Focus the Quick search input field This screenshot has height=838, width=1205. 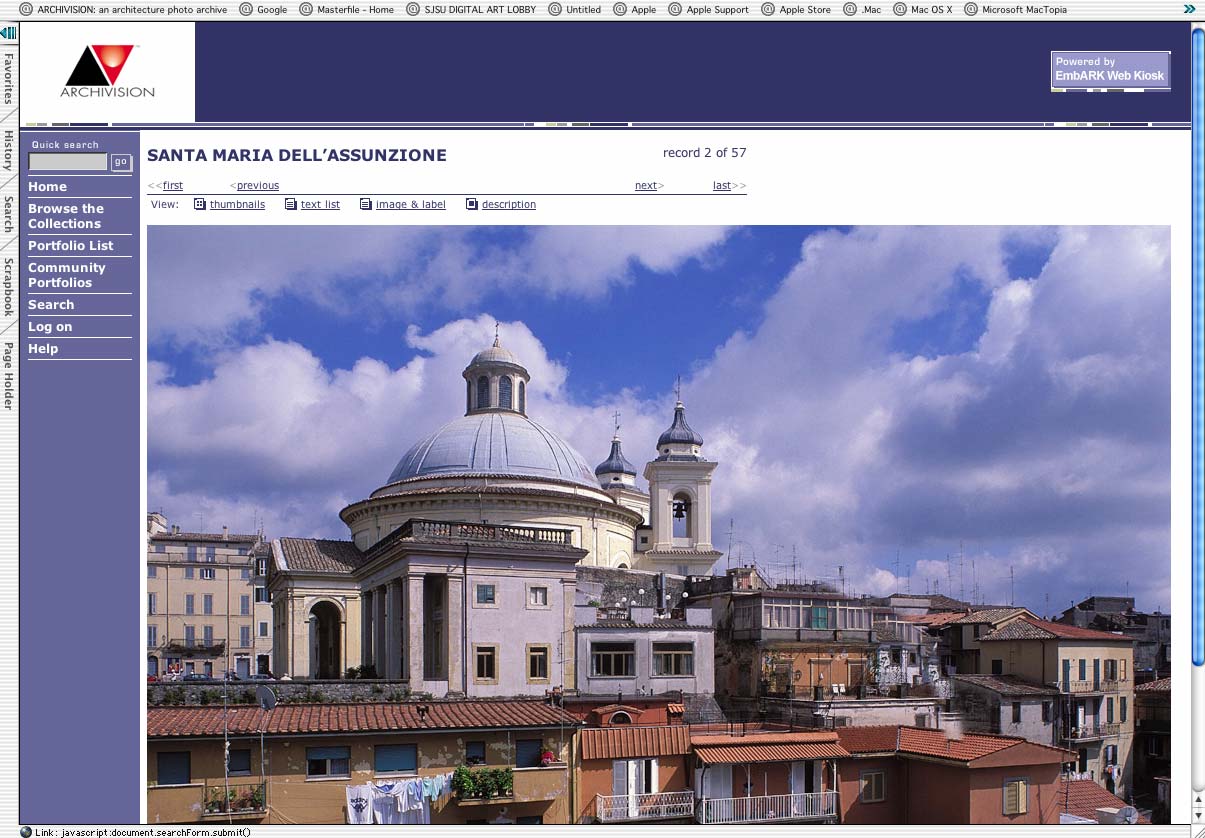[67, 162]
